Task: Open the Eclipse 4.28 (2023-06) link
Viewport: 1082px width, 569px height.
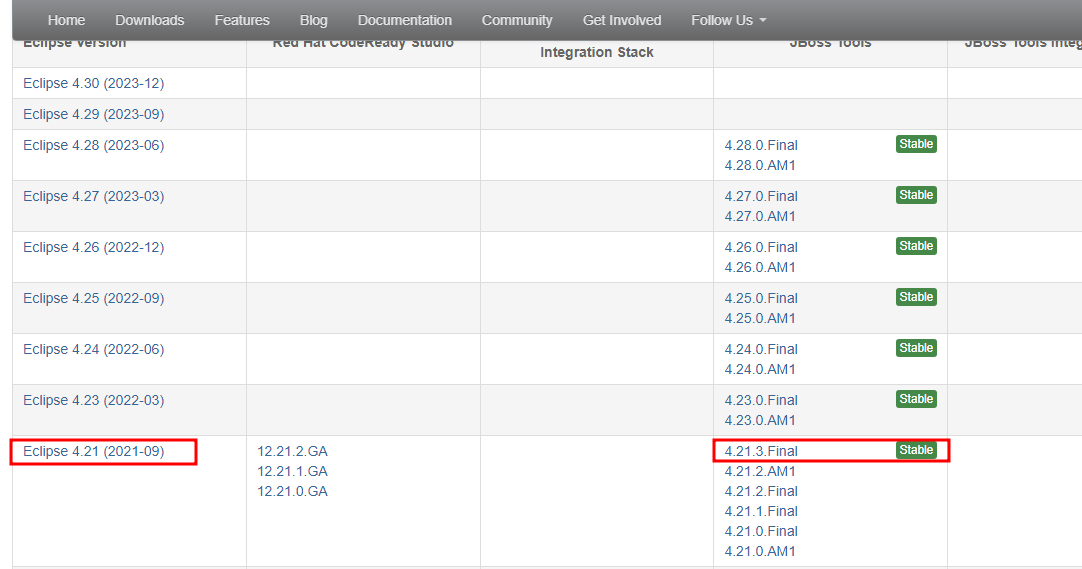Action: [x=94, y=146]
